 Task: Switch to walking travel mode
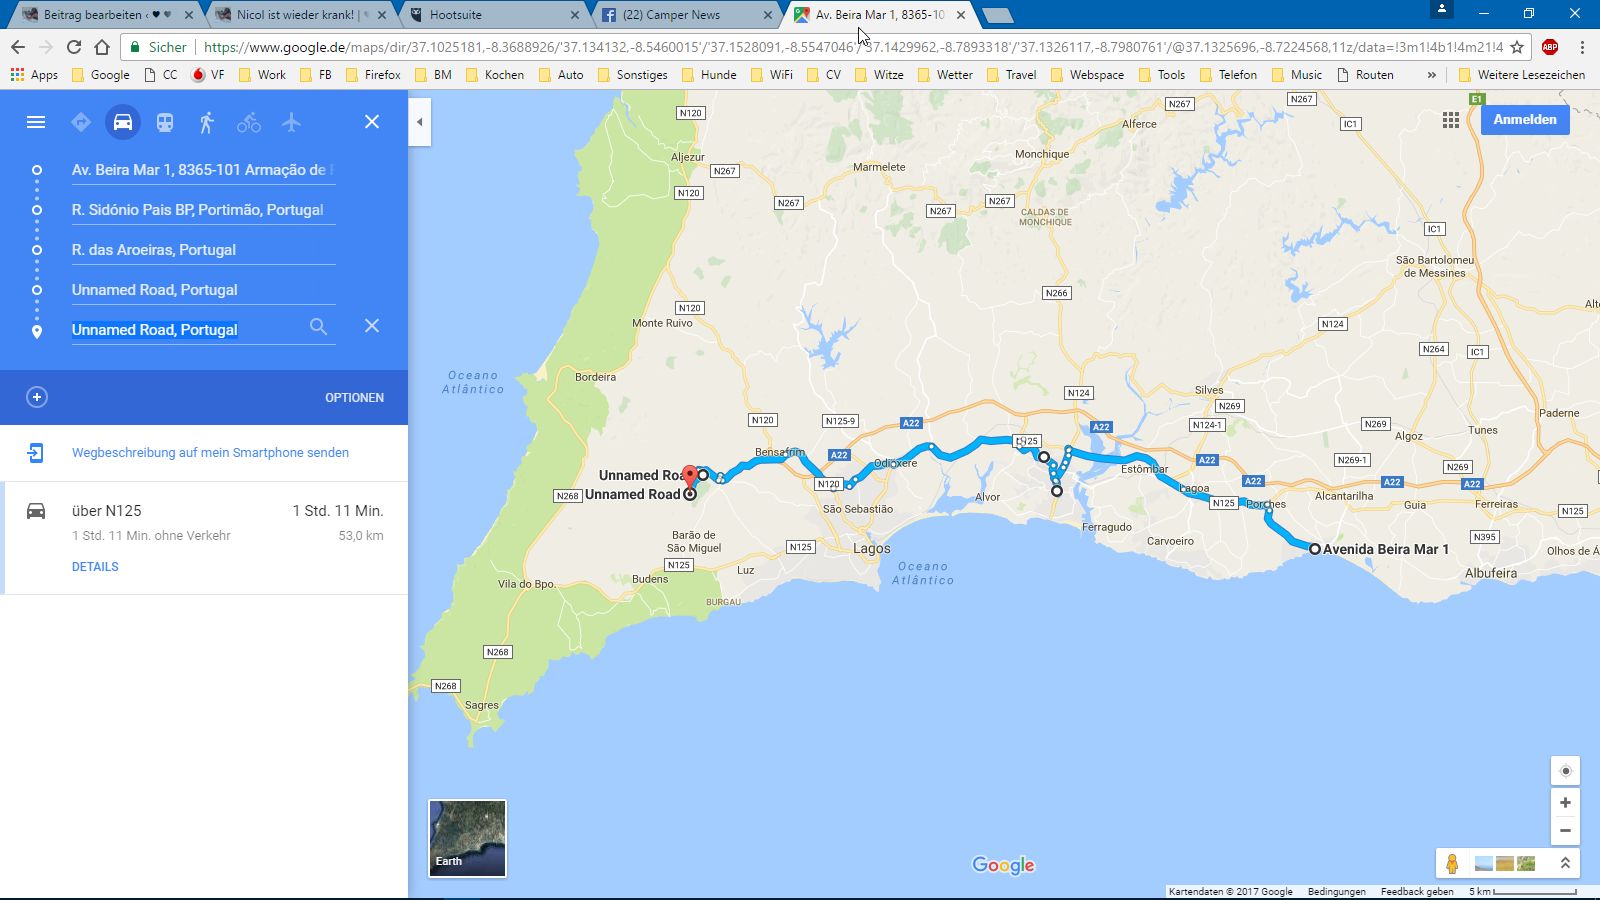pos(207,122)
